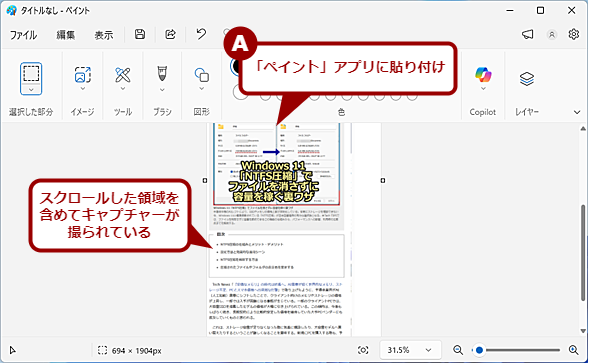589x364 pixels.
Task: Expand the イメージ dropdown chevron
Action: (x=83, y=89)
